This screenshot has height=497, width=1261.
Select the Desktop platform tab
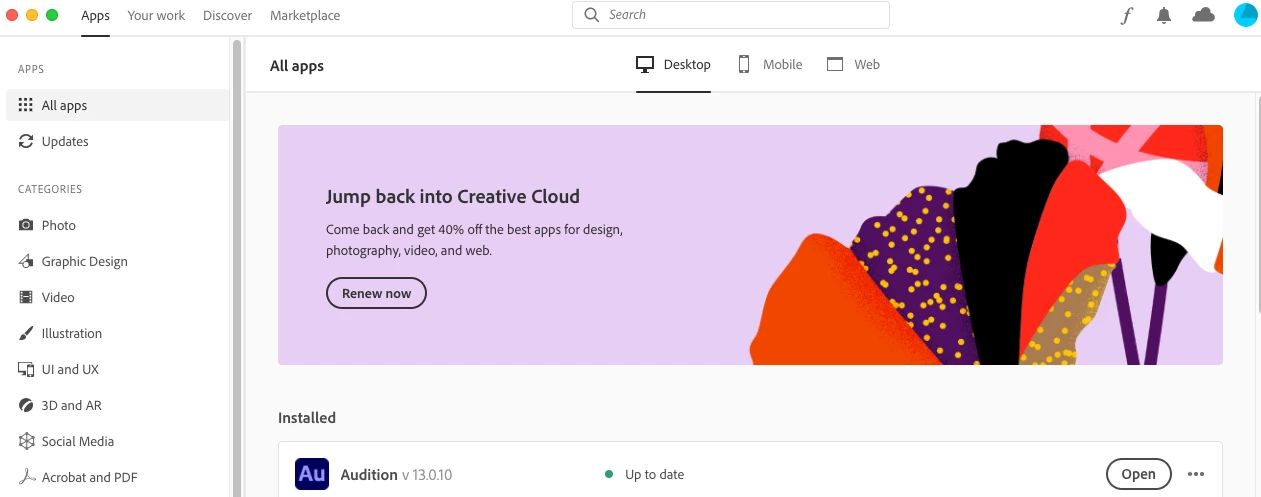673,64
